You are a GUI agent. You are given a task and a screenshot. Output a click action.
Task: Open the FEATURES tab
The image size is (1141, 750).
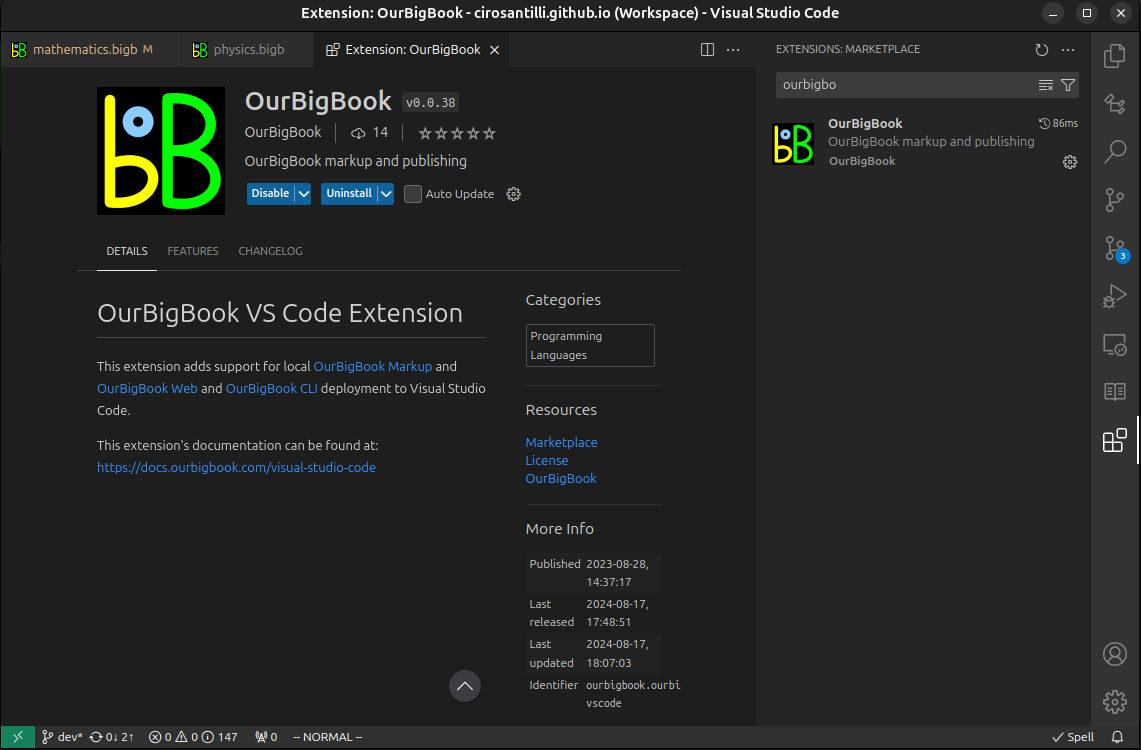[193, 251]
